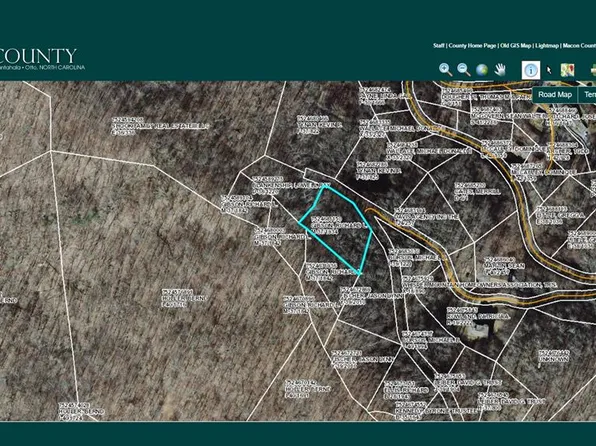Click the printer icon at toolbar edge
Screen dimensions: 596x446
[593, 71]
